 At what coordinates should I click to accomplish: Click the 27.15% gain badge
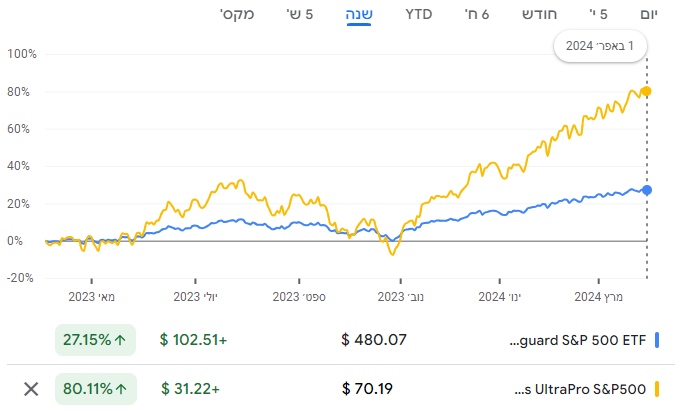click(x=95, y=340)
